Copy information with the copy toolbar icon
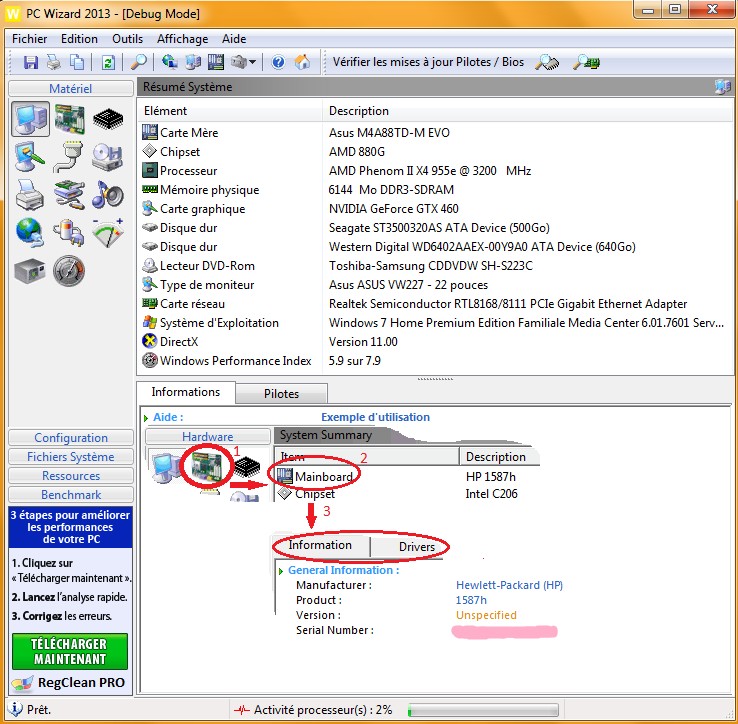The image size is (738, 724). (x=77, y=62)
